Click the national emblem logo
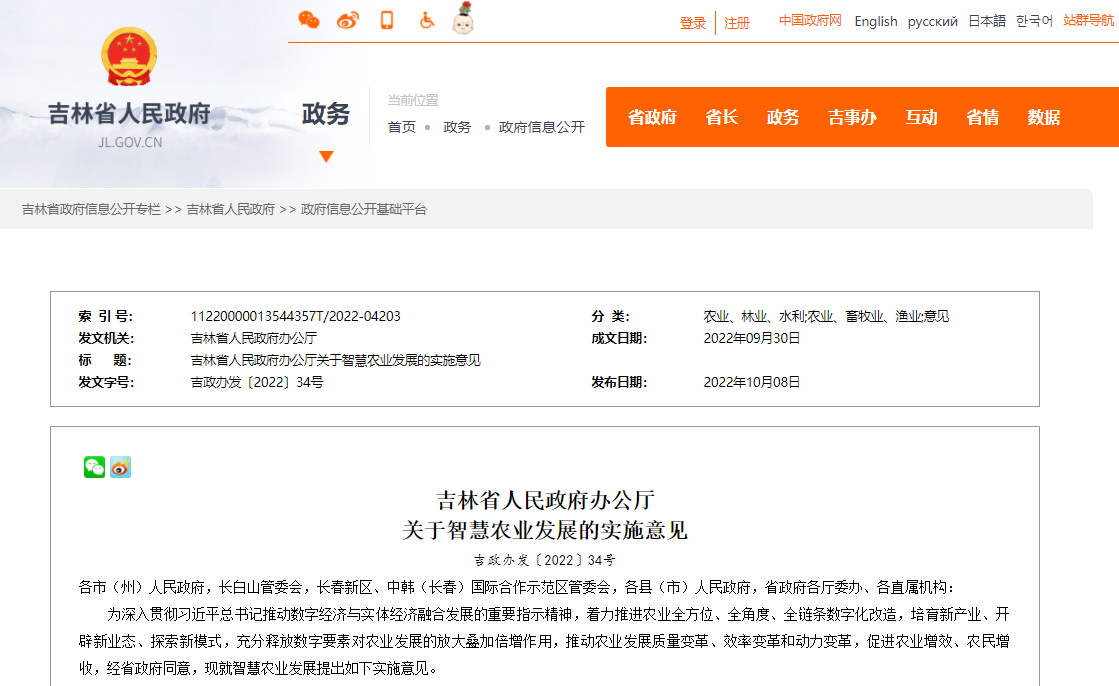This screenshot has height=686, width=1119. (129, 57)
